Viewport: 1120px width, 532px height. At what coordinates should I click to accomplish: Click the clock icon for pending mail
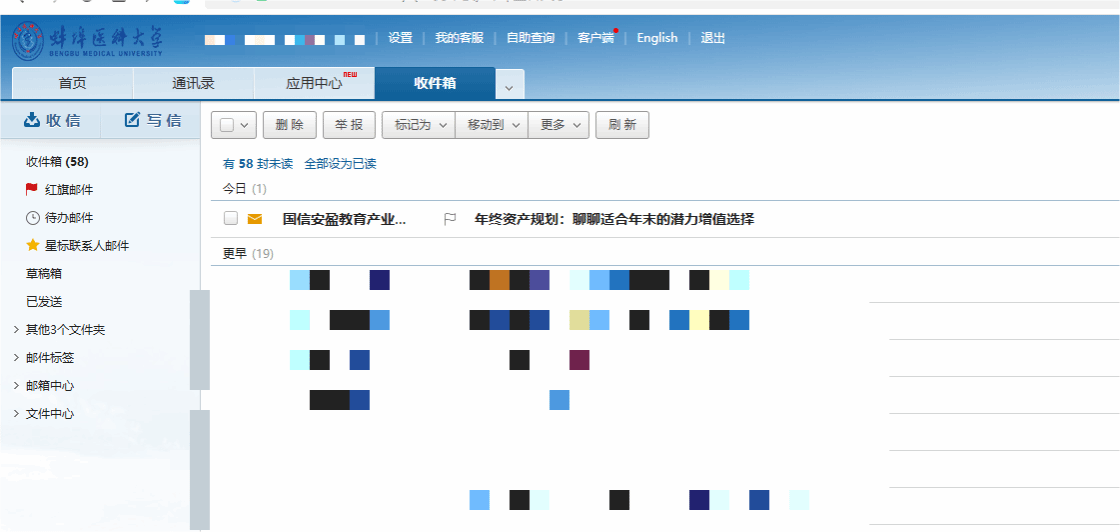[x=32, y=217]
